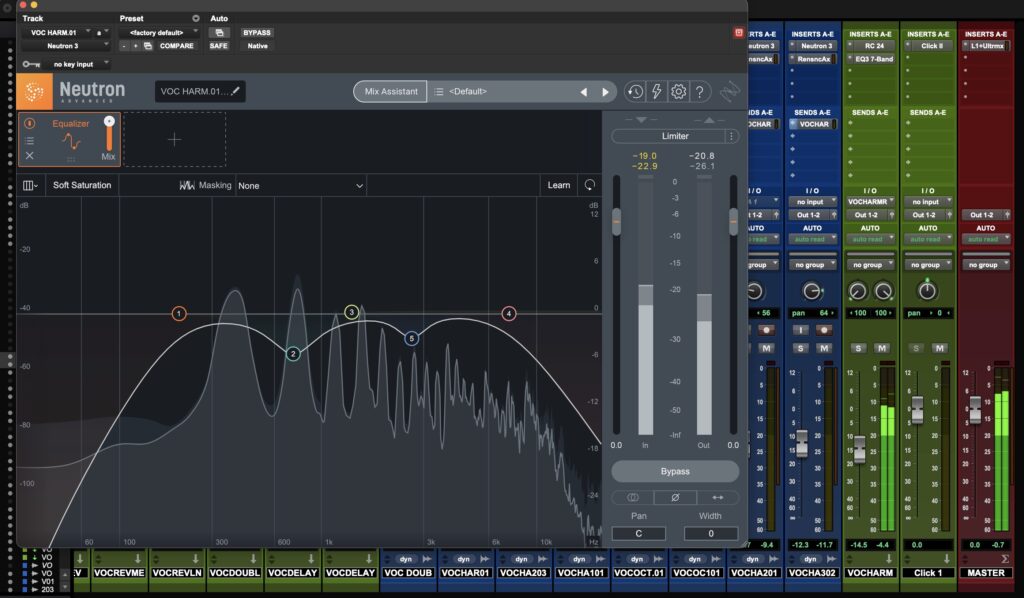Open the Masking source None dropdown
This screenshot has height=598, width=1024.
point(300,186)
